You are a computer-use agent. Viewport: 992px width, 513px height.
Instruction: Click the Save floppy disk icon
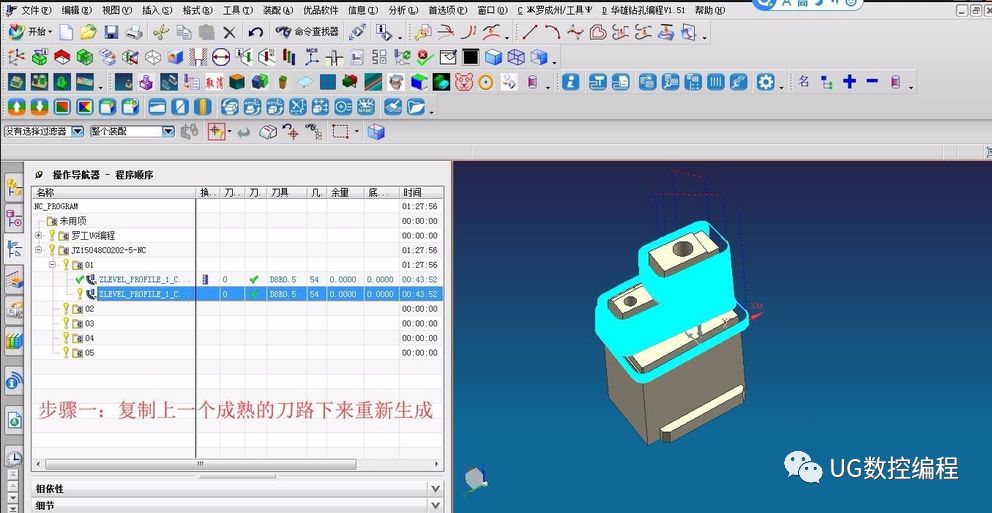pyautogui.click(x=111, y=32)
